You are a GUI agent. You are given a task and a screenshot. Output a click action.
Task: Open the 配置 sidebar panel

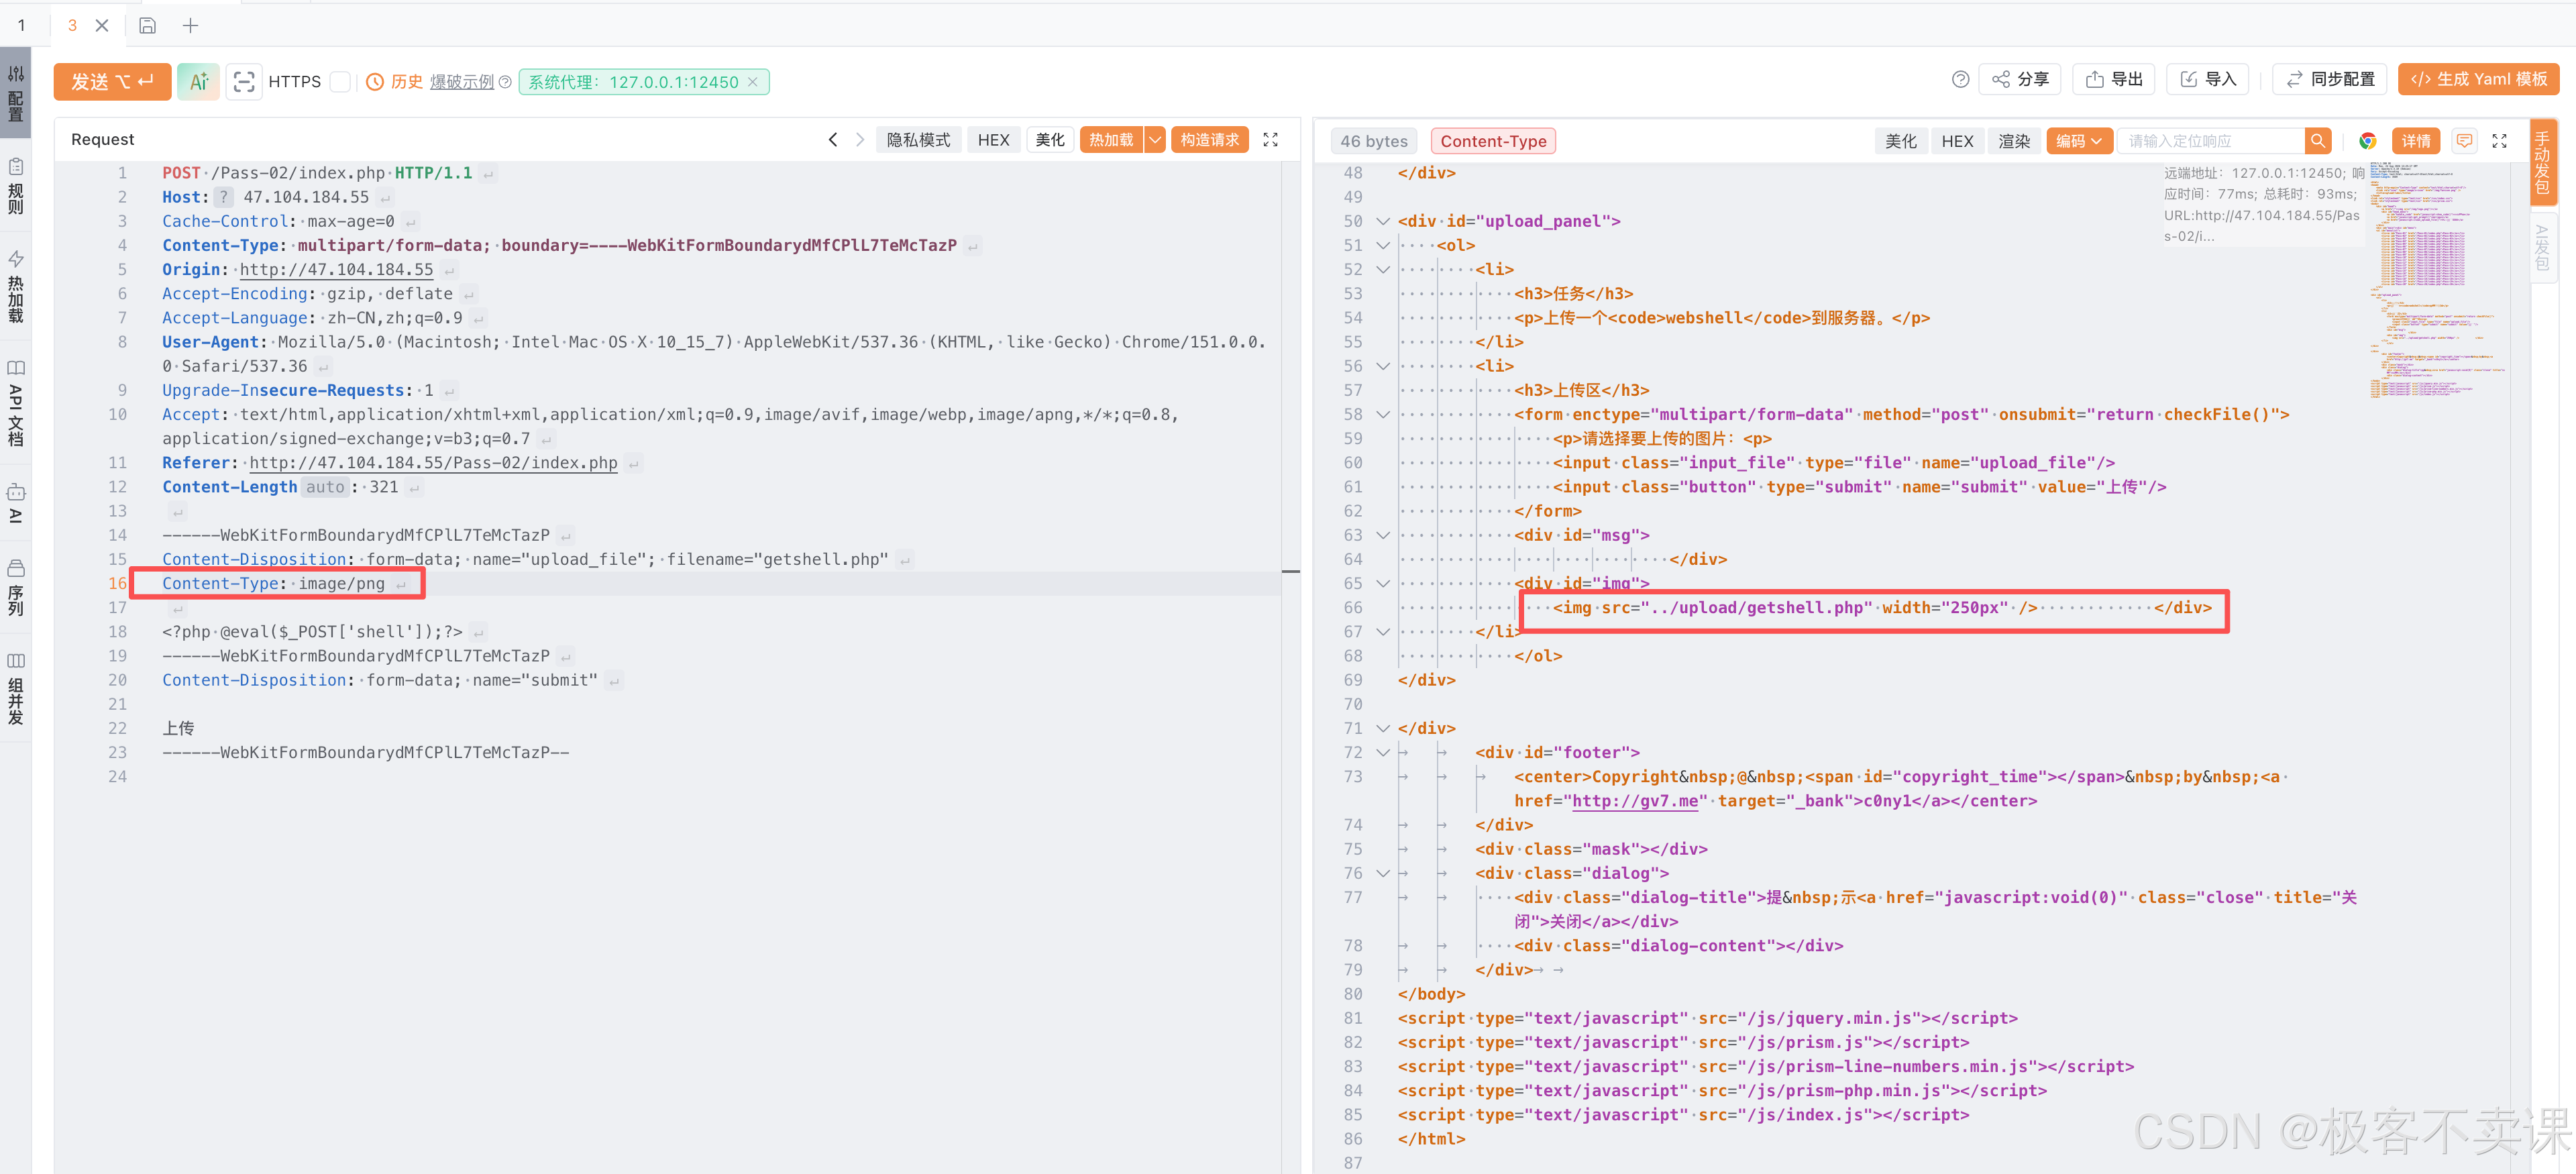16,93
